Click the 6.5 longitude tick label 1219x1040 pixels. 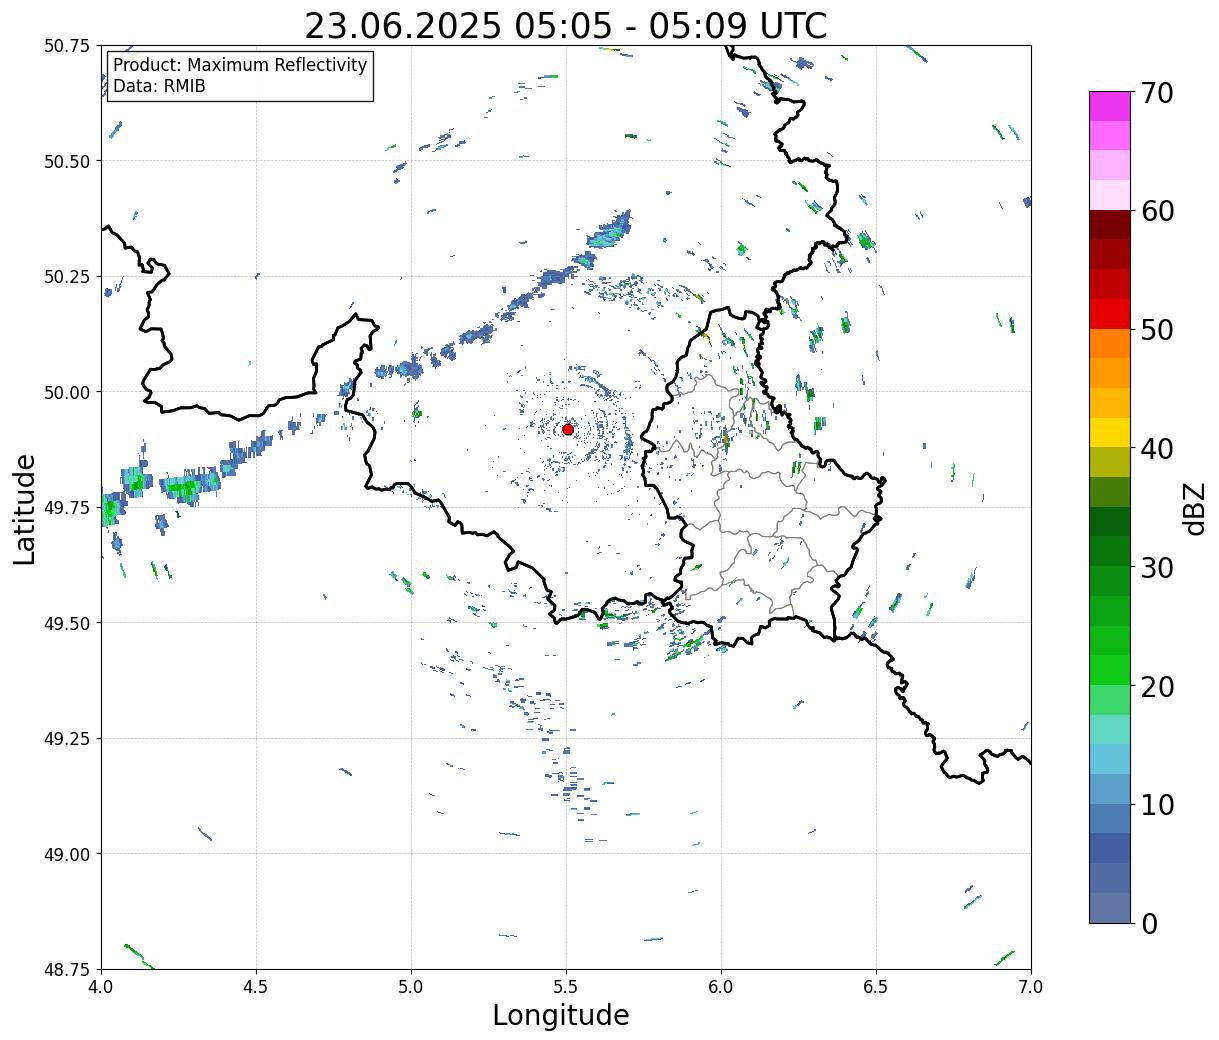pyautogui.click(x=876, y=987)
